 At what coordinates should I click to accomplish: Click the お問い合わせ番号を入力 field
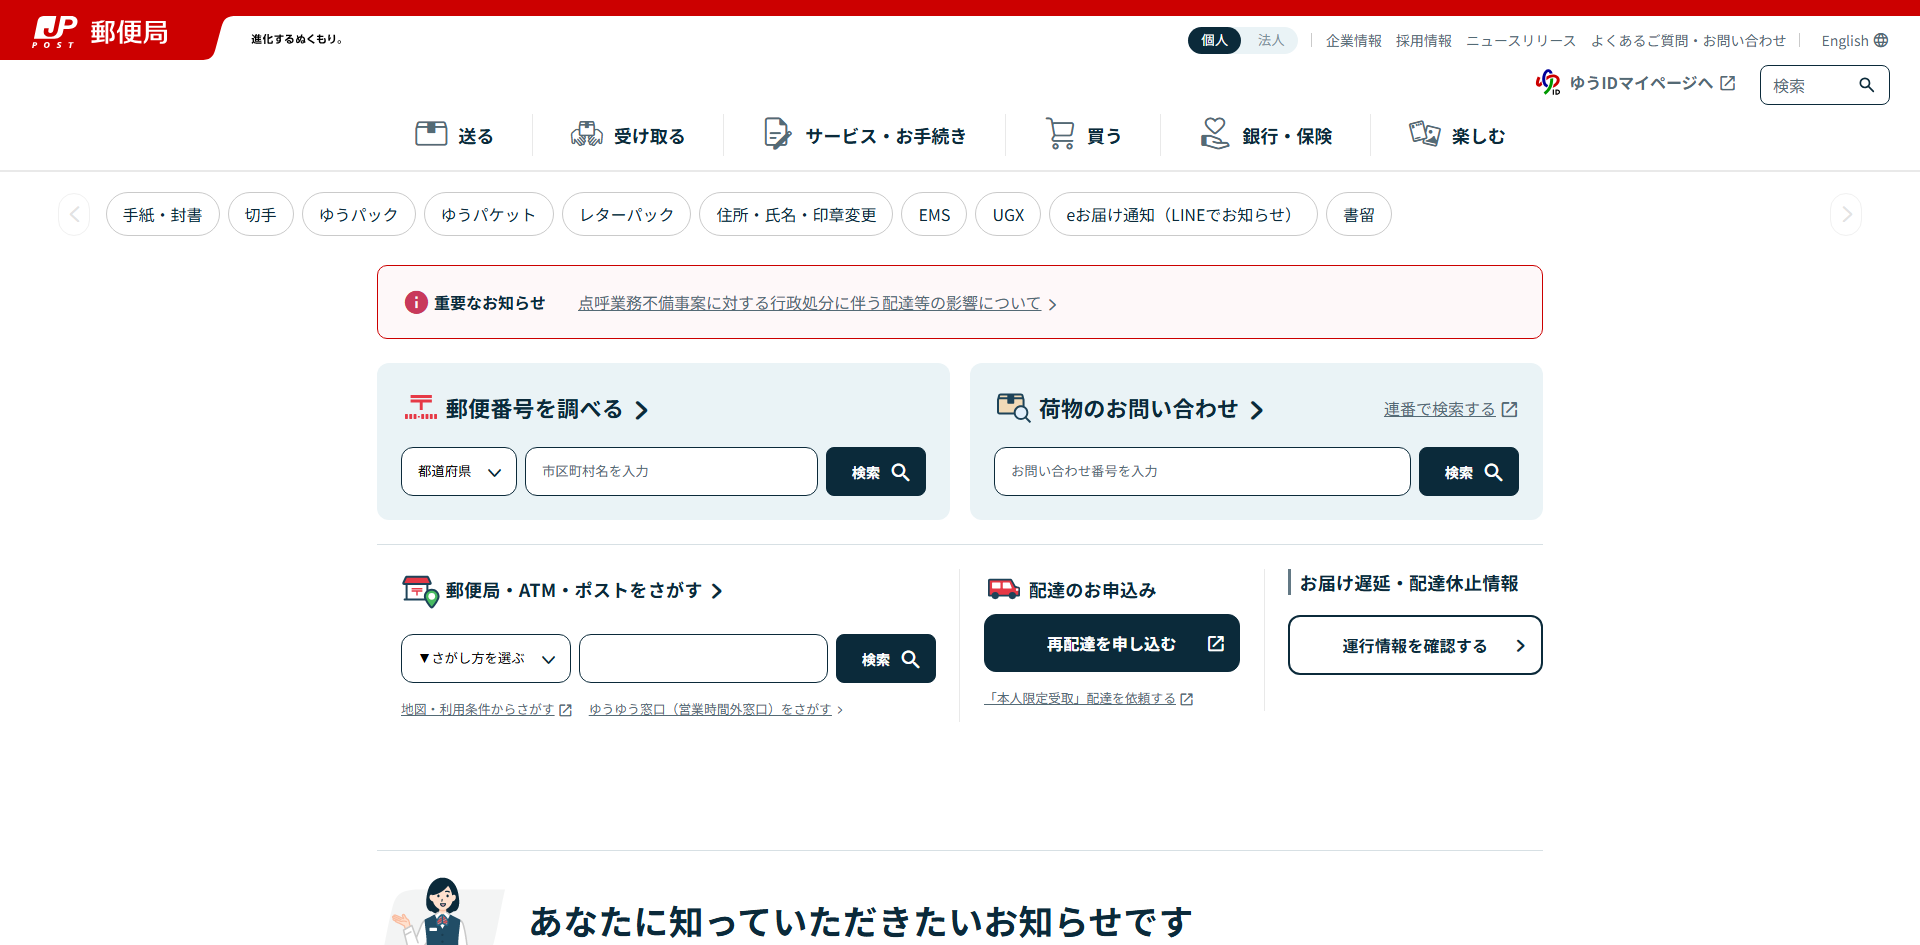[1202, 471]
